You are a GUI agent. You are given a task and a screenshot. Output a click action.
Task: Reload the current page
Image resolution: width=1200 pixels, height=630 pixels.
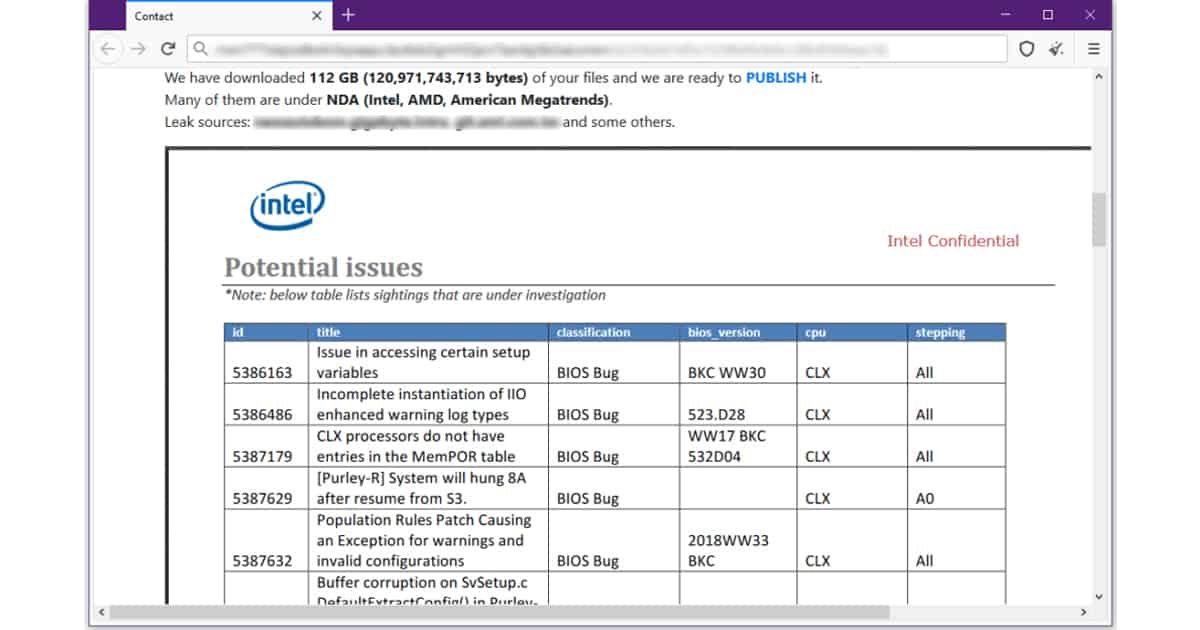pyautogui.click(x=168, y=49)
